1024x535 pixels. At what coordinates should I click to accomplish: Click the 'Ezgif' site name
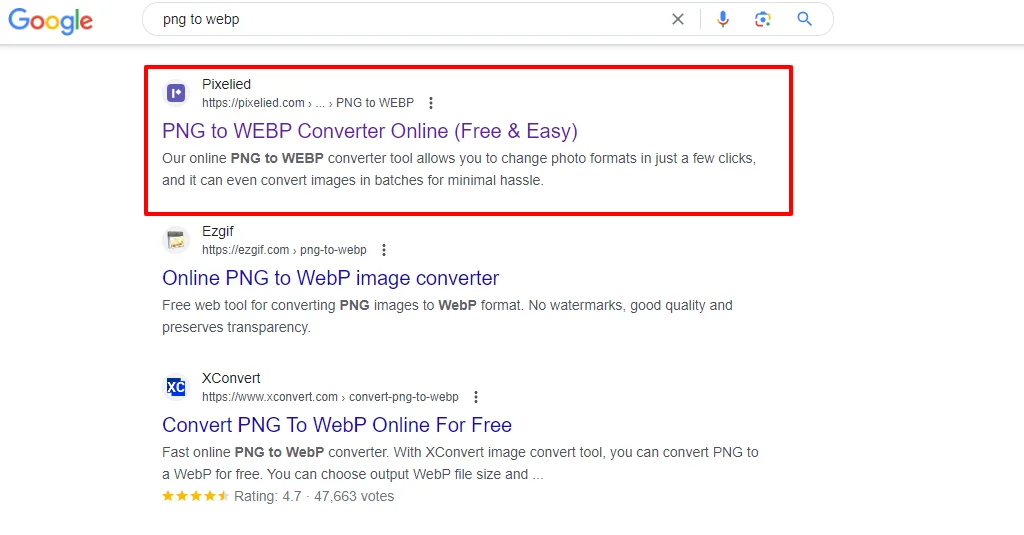click(x=217, y=231)
